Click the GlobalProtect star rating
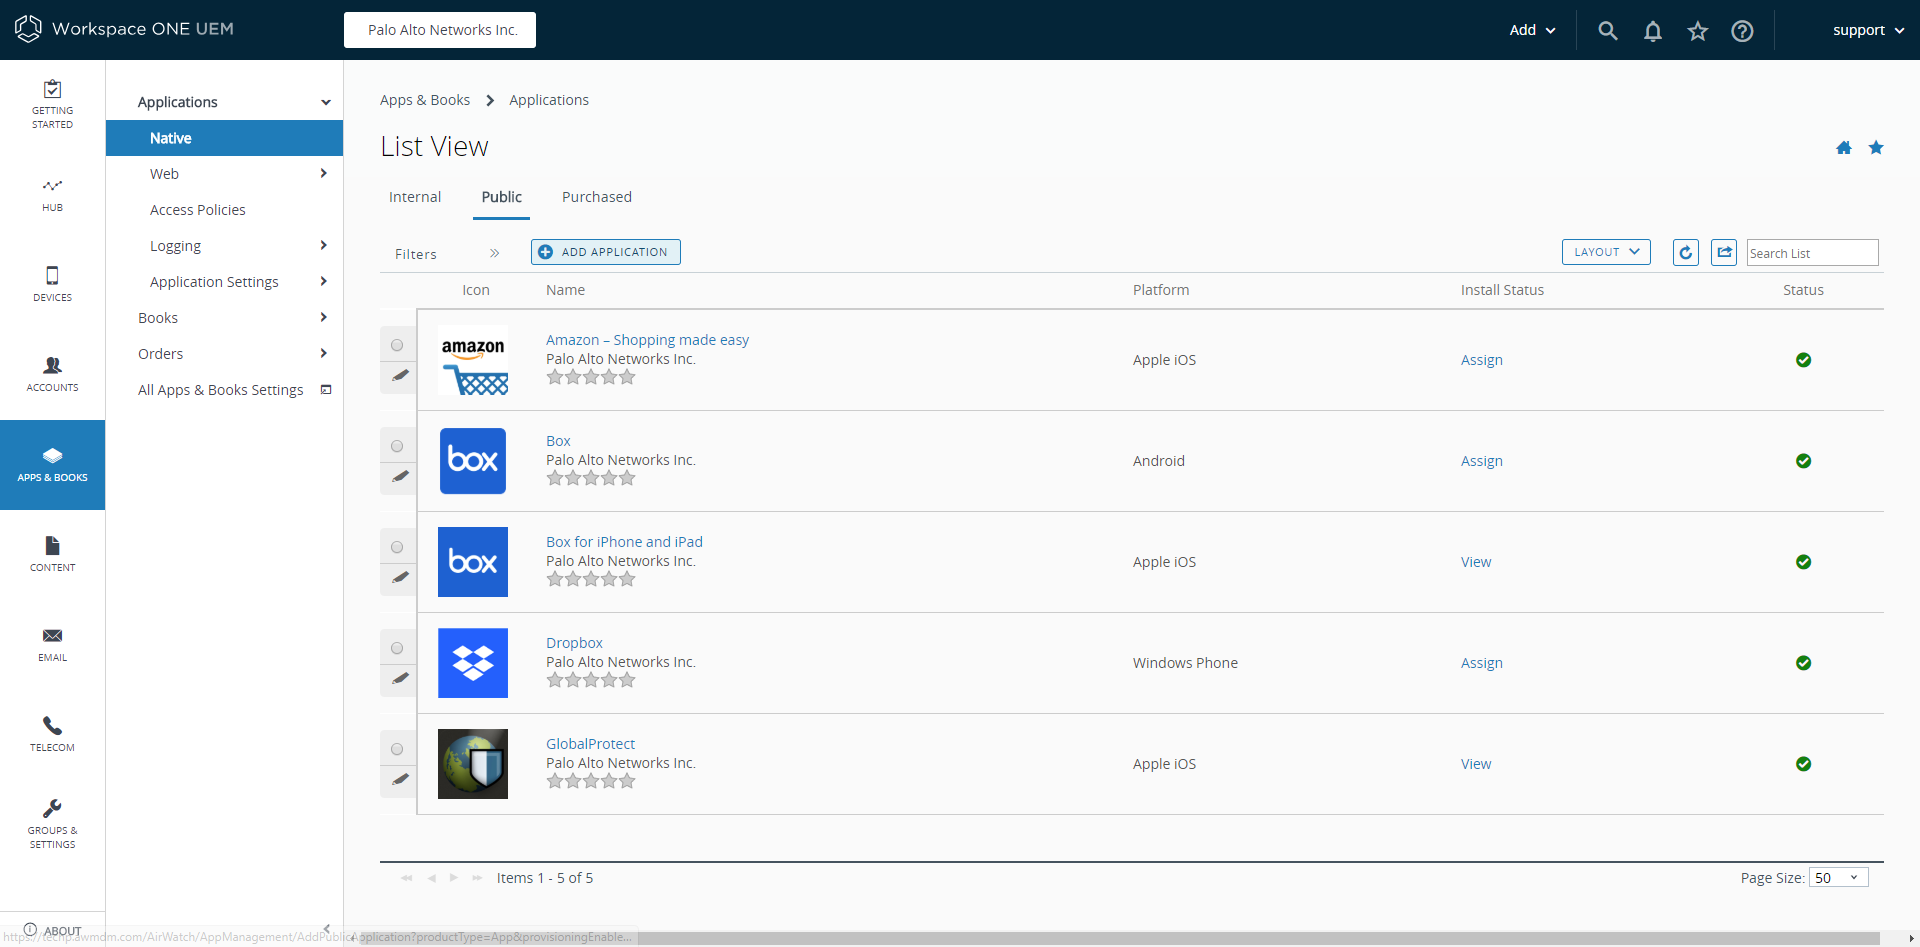The height and width of the screenshot is (947, 1920). tap(591, 781)
